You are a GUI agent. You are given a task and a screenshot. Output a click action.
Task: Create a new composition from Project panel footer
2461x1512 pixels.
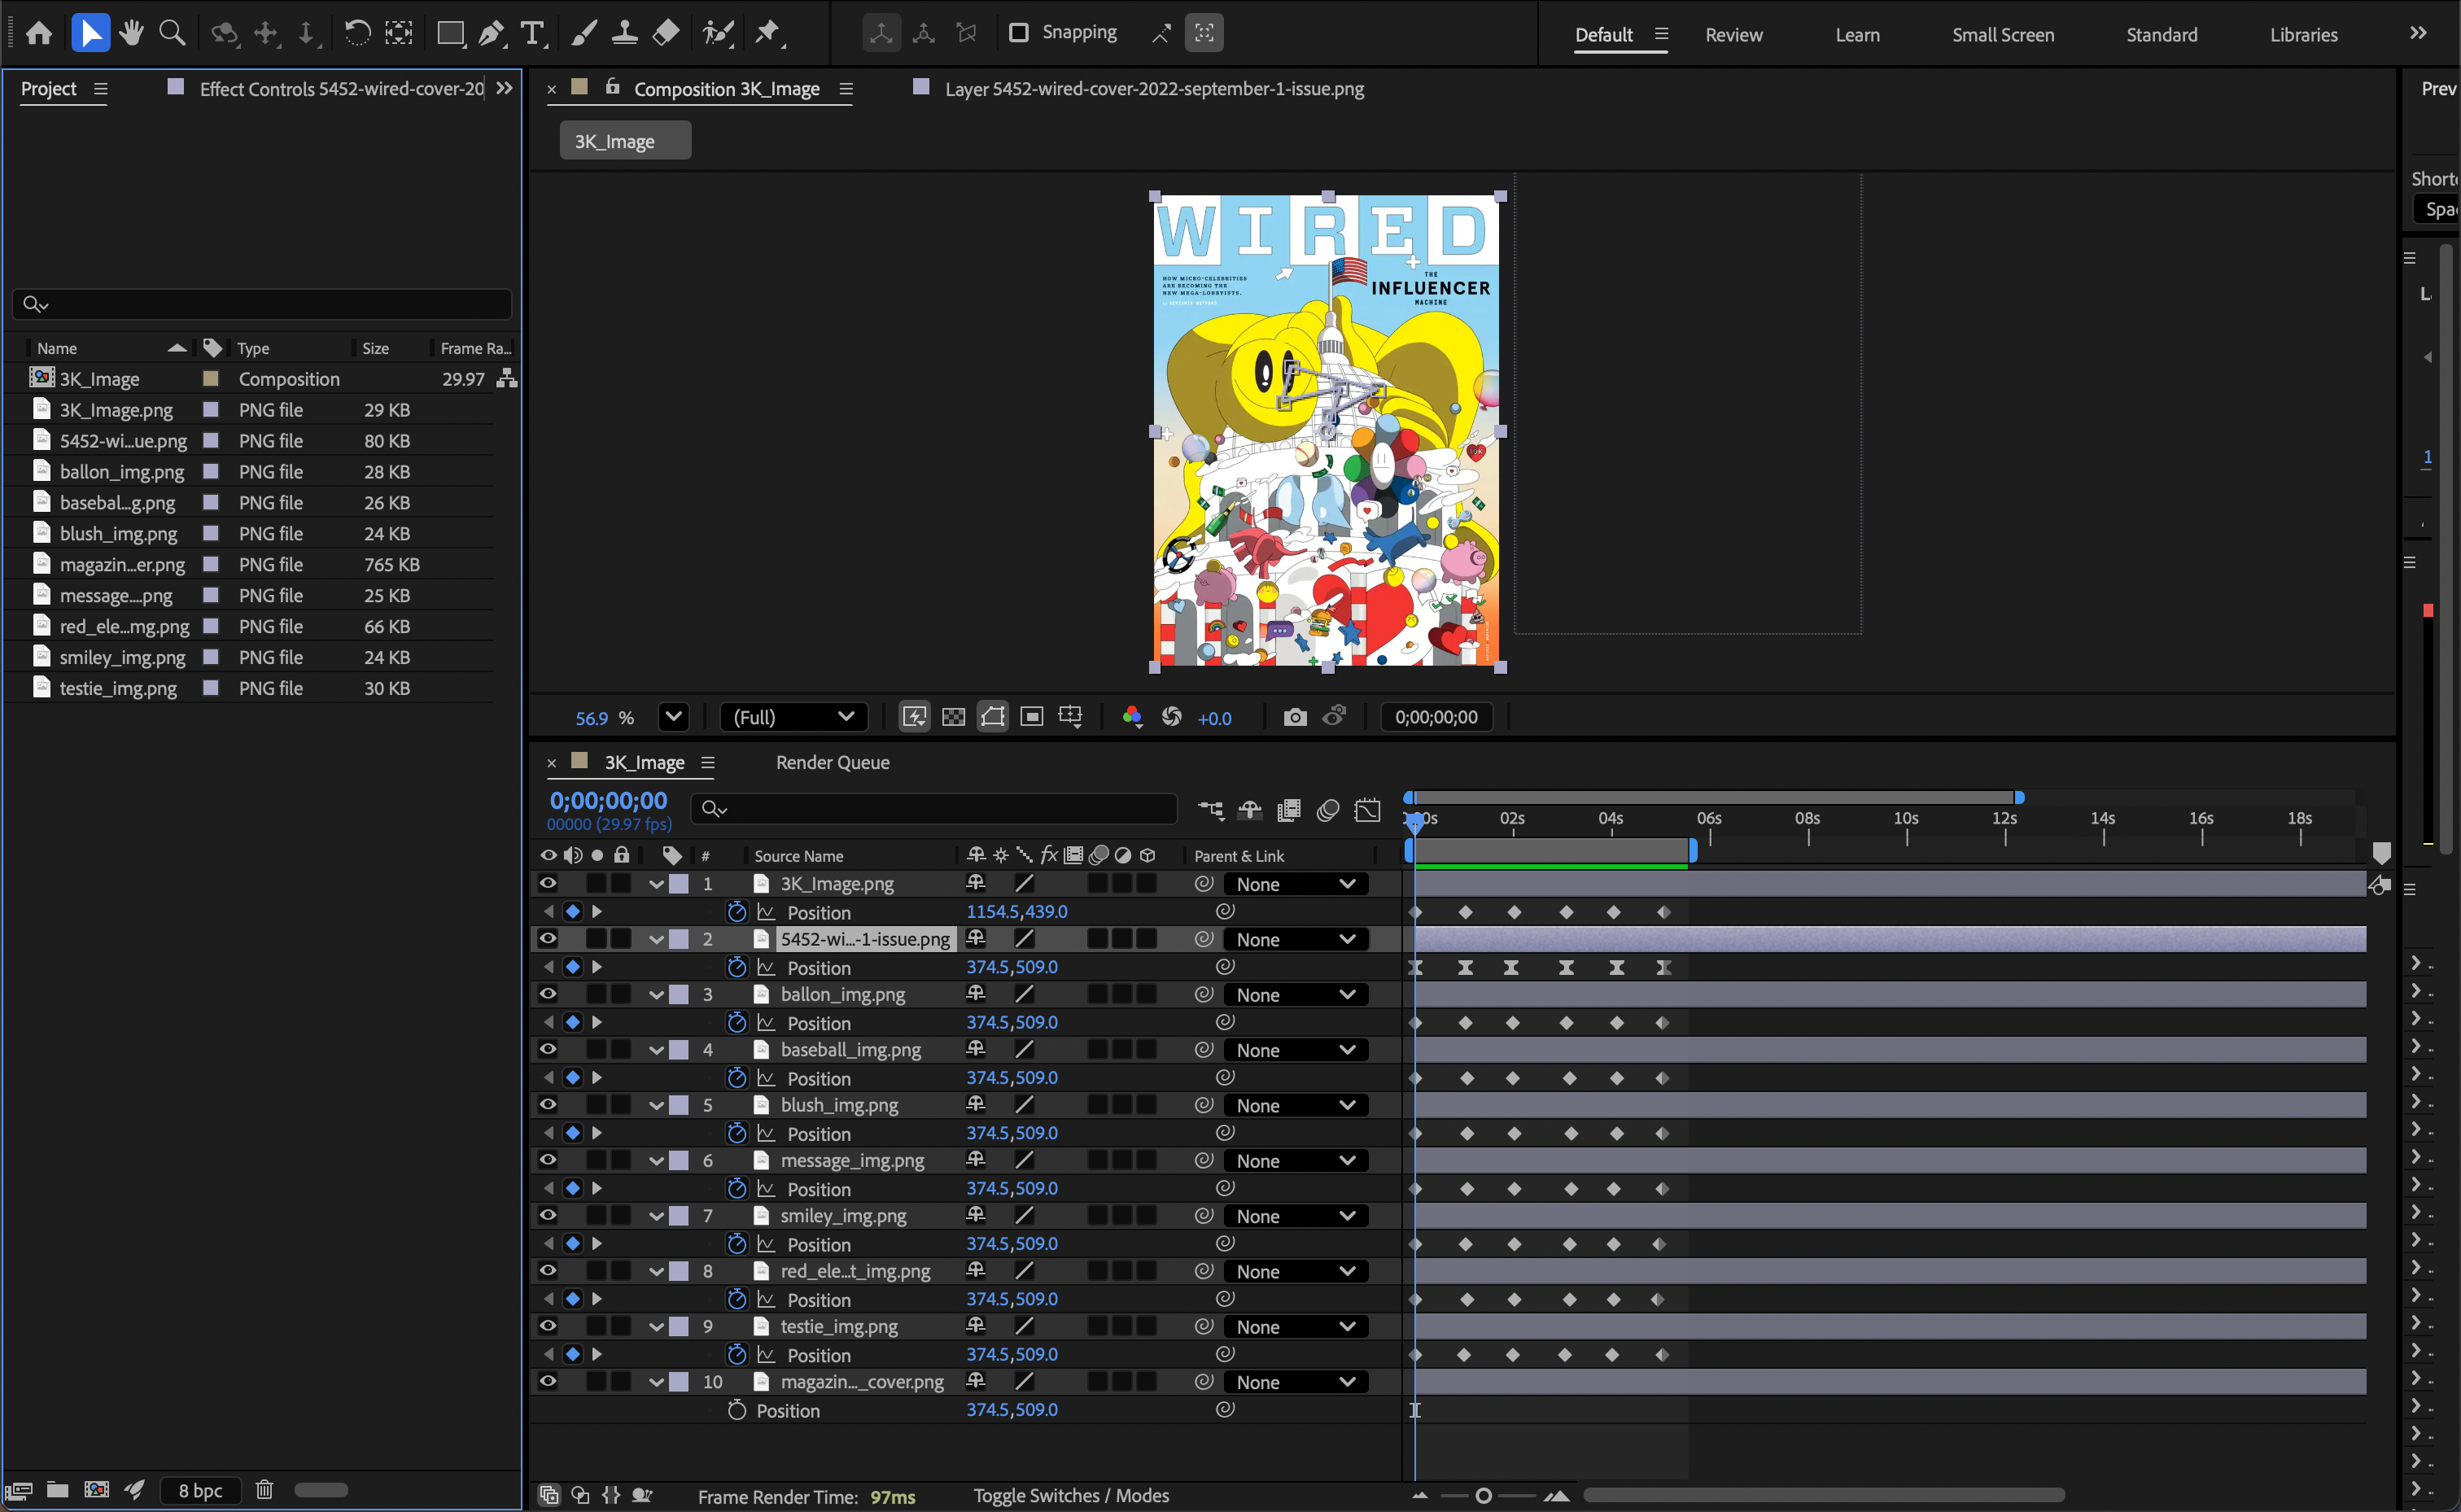tap(97, 1490)
